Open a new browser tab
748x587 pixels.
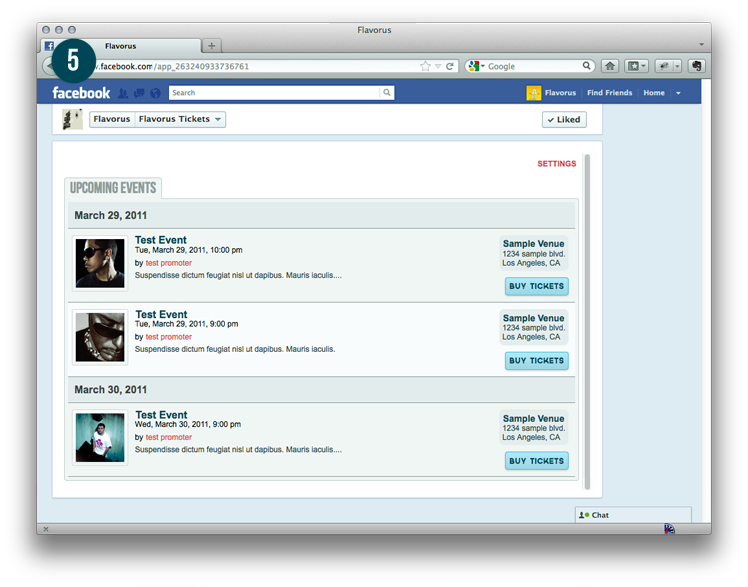coord(211,46)
